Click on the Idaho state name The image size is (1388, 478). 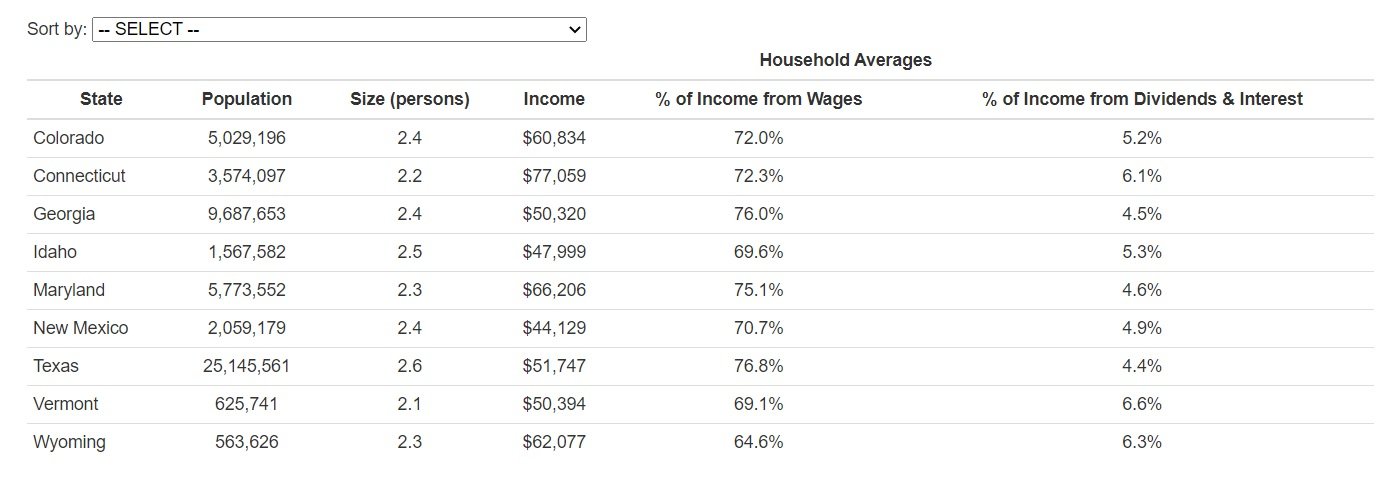point(55,252)
